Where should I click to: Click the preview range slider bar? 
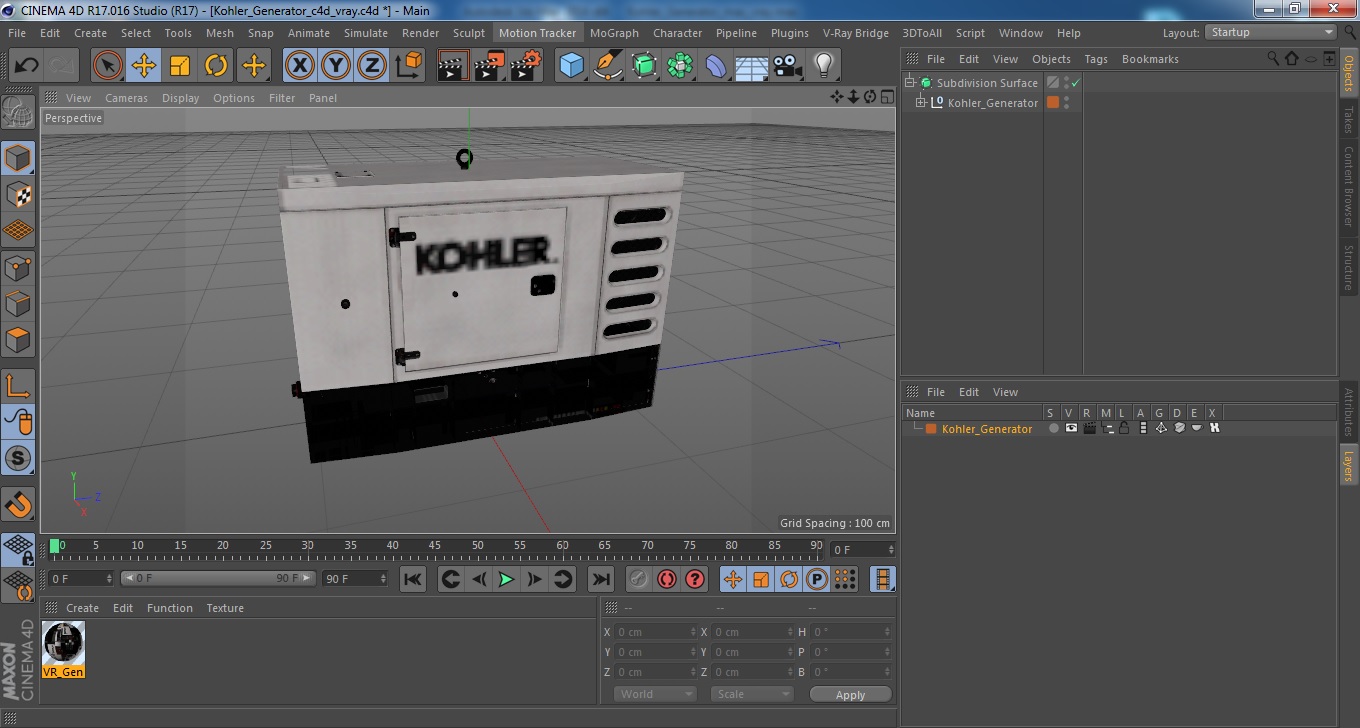[218, 578]
